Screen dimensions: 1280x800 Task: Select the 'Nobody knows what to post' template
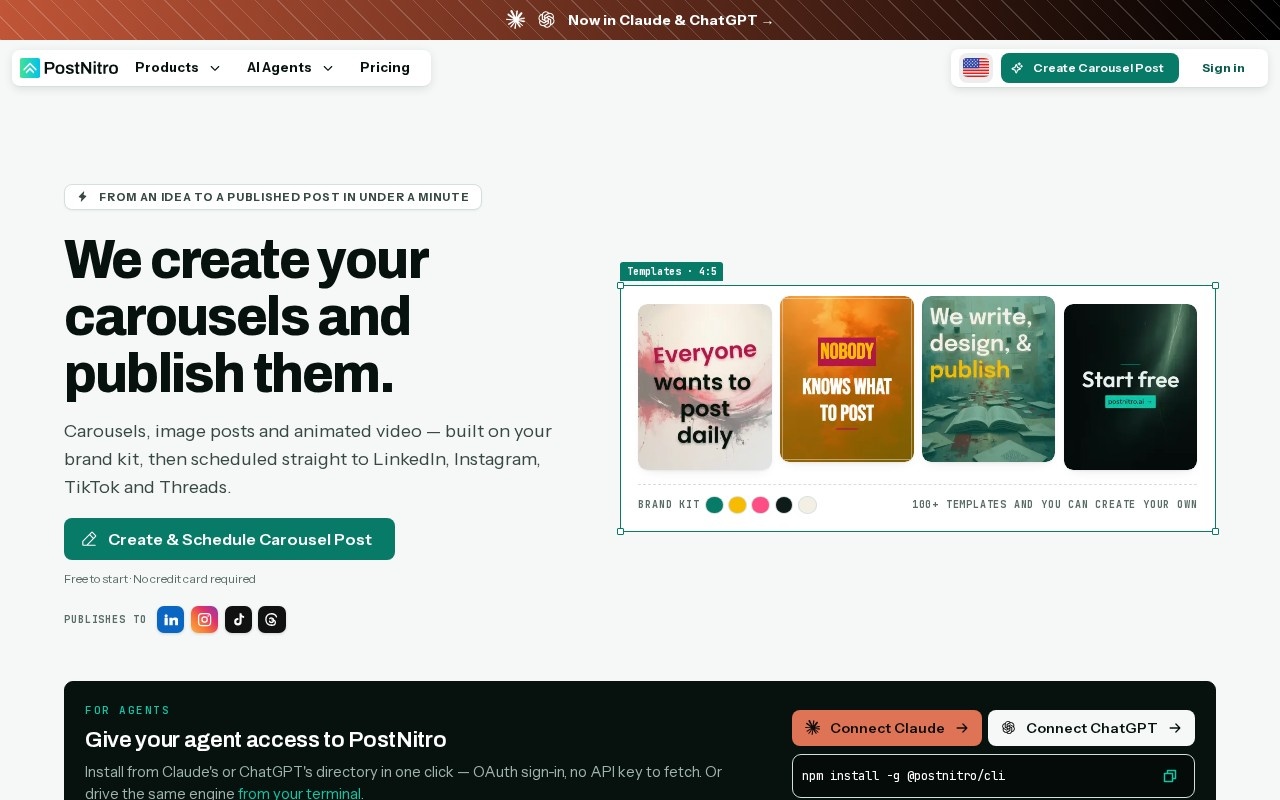coord(847,379)
